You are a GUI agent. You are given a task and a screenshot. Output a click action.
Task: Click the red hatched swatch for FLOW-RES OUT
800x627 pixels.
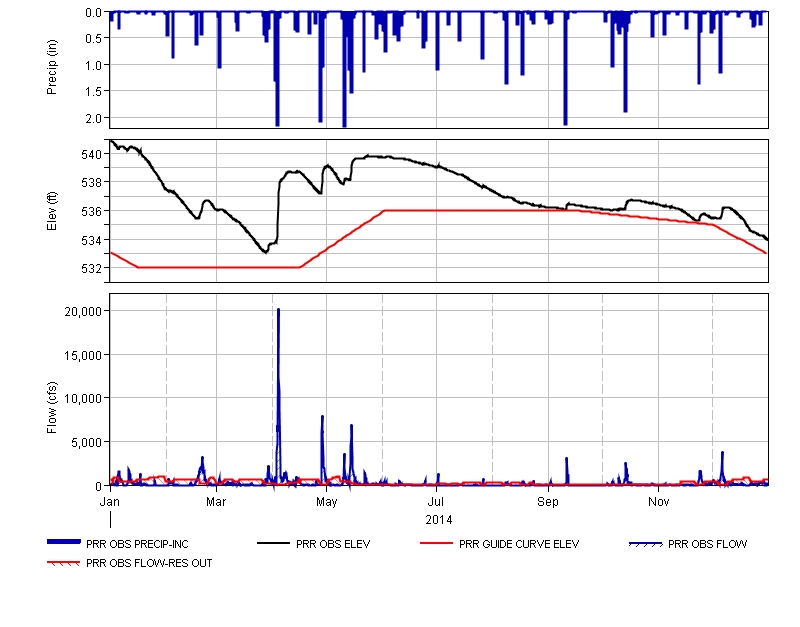point(63,564)
